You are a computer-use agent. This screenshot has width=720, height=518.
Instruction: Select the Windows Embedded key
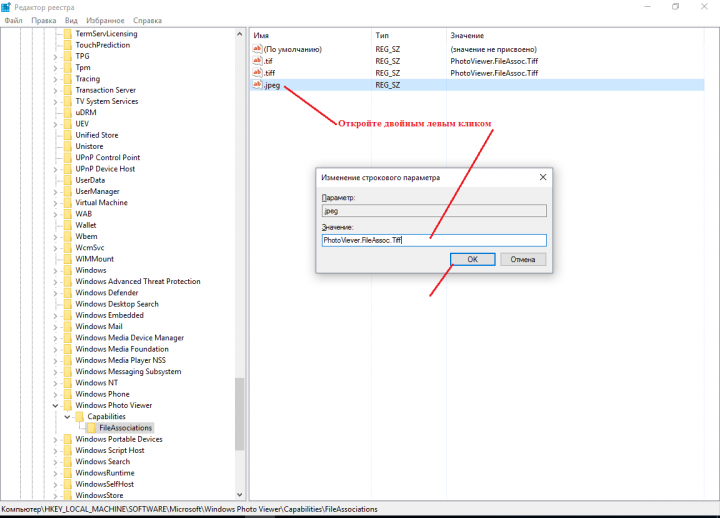(x=109, y=315)
